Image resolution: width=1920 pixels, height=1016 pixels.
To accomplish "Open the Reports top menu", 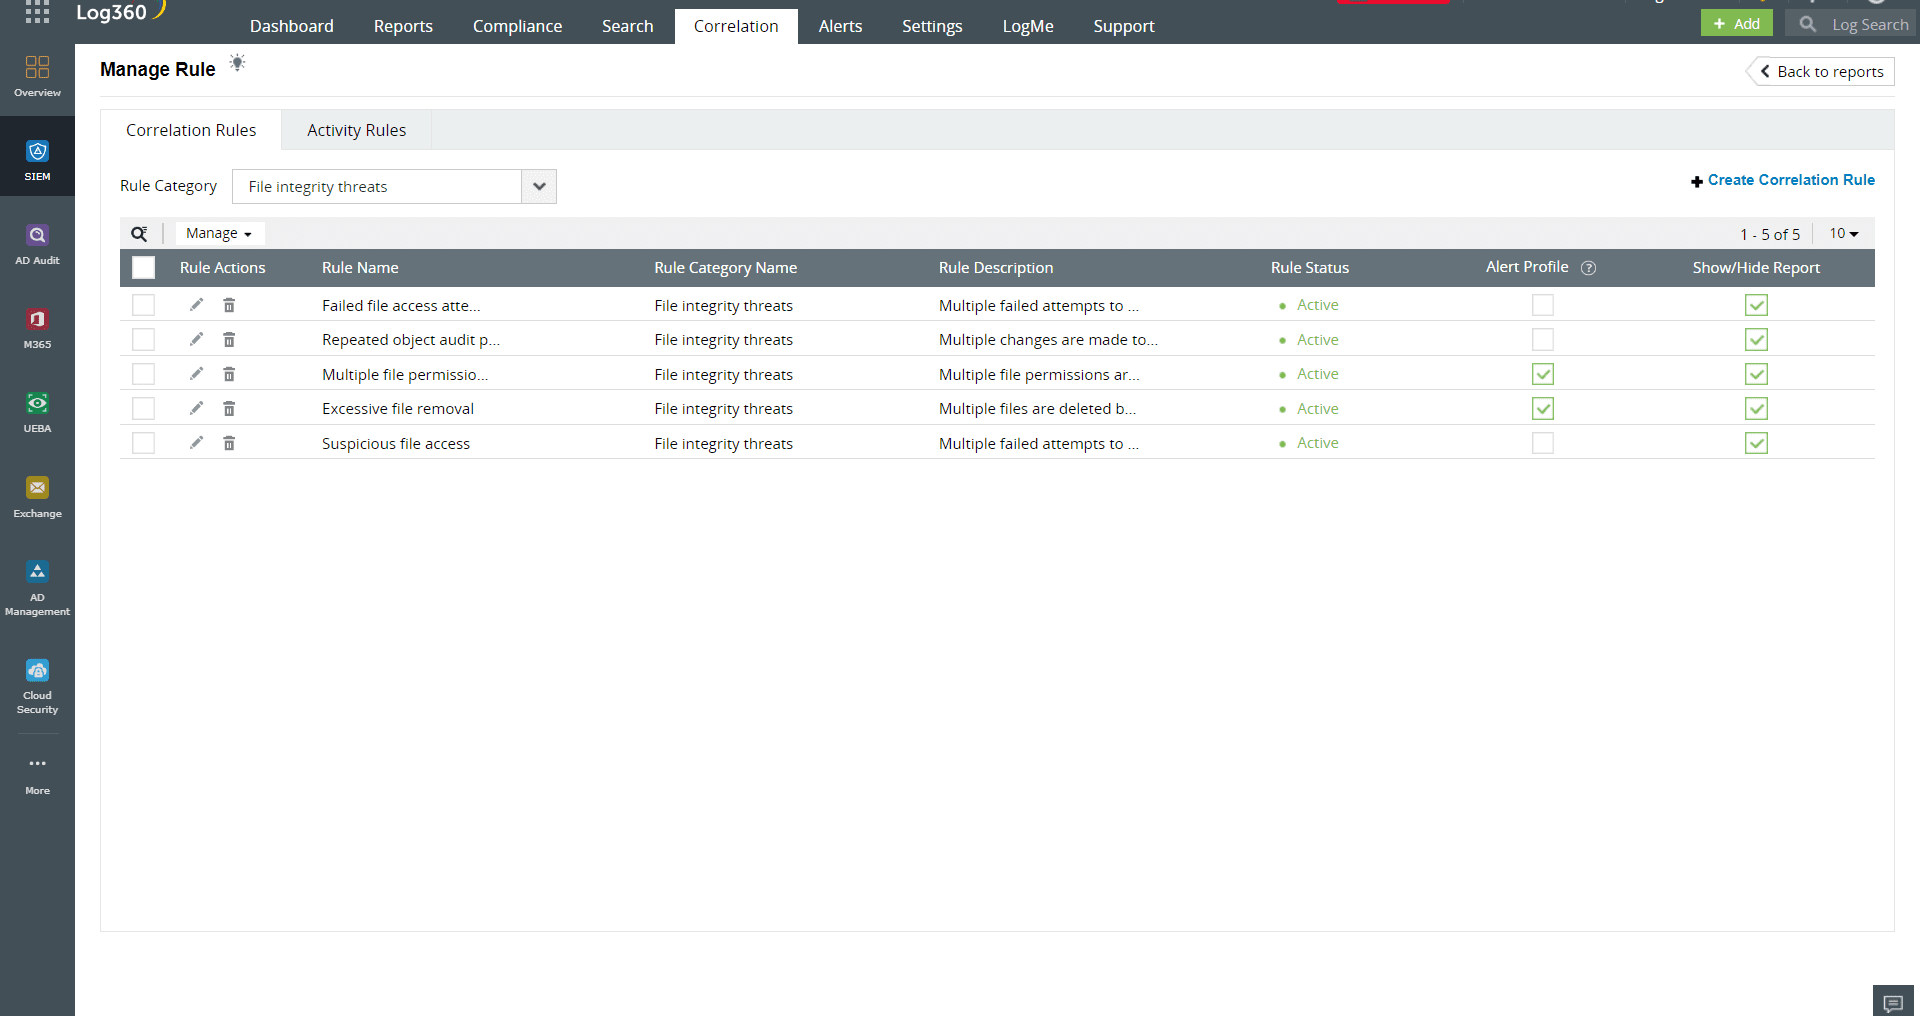I will [403, 26].
